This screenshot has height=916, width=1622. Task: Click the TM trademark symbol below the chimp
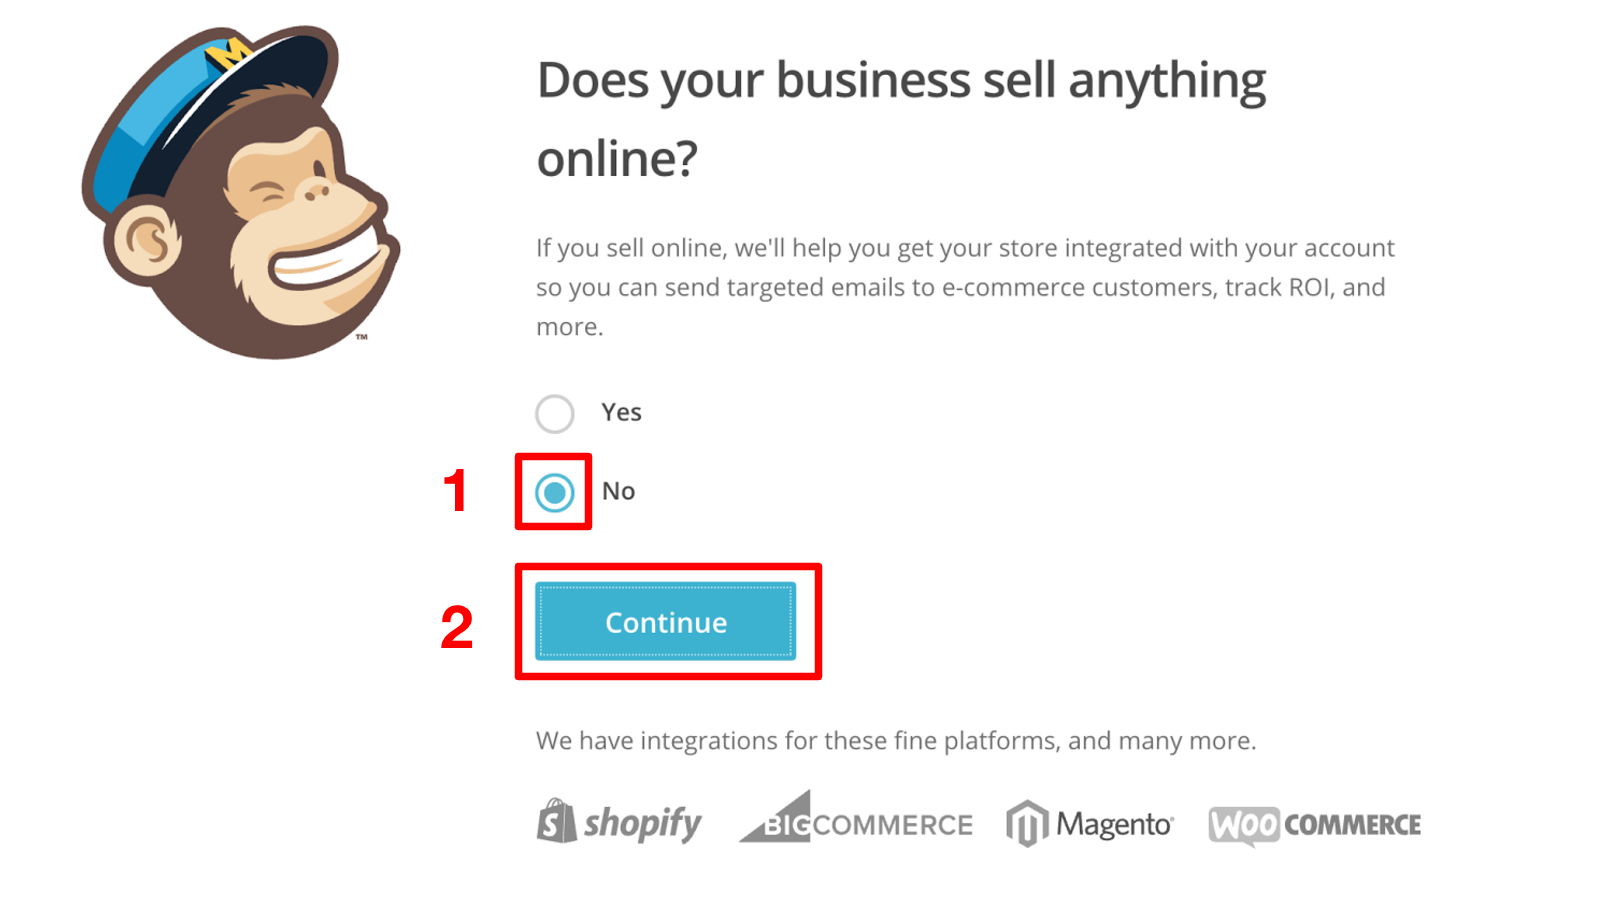(362, 337)
